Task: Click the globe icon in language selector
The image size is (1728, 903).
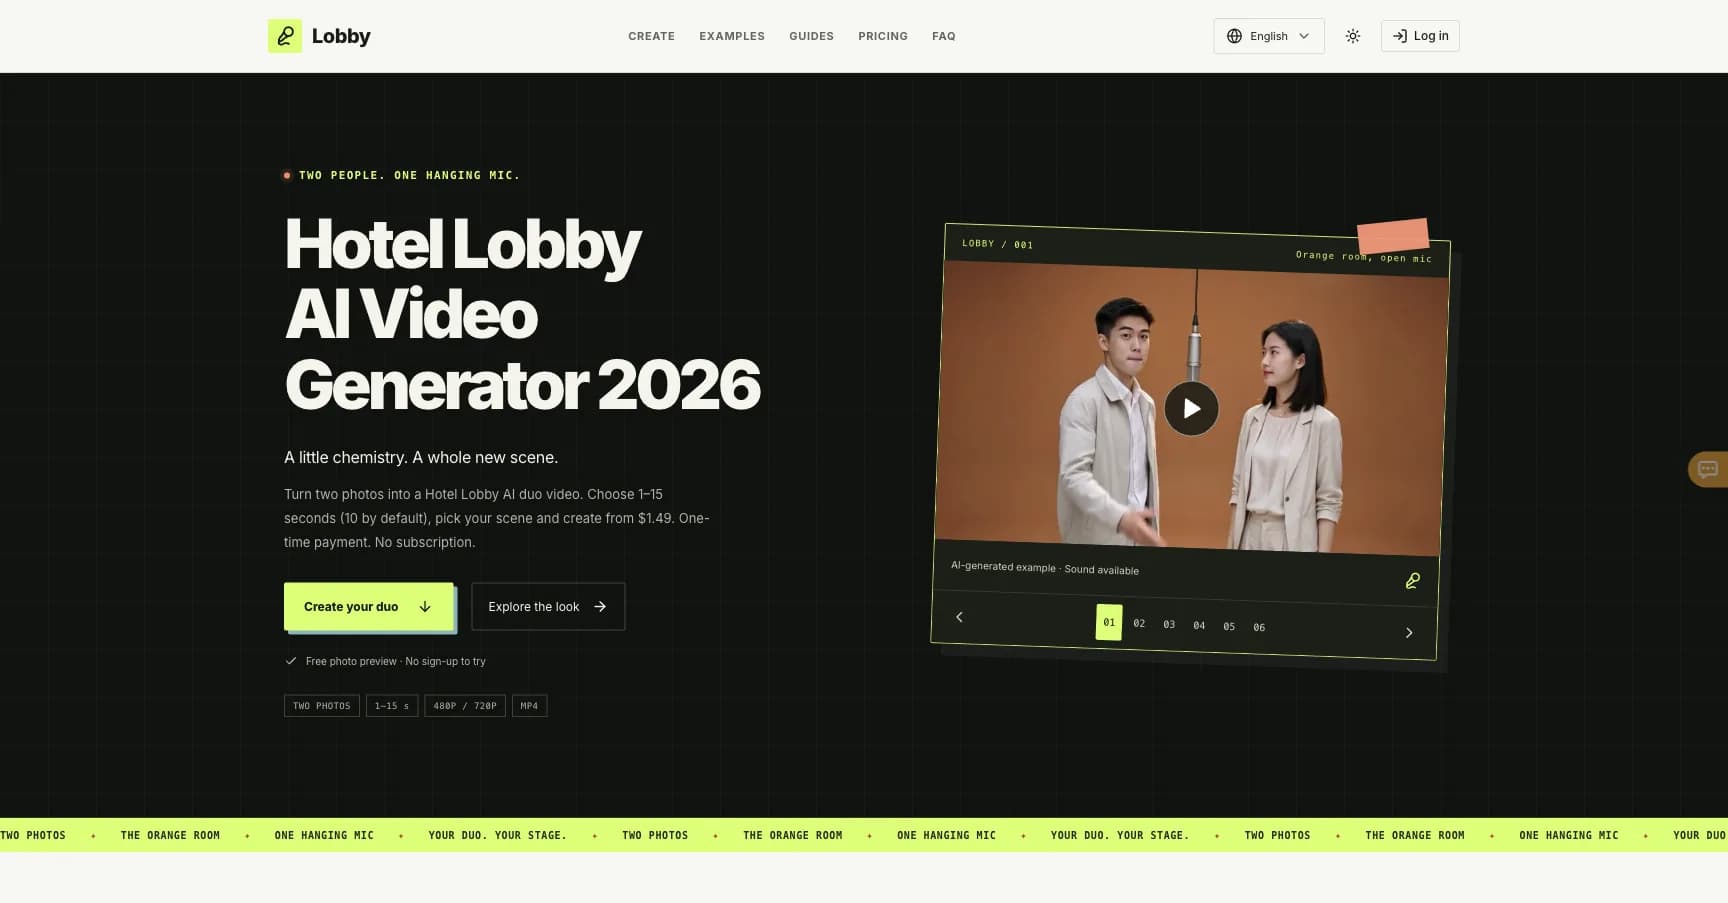Action: coord(1234,36)
